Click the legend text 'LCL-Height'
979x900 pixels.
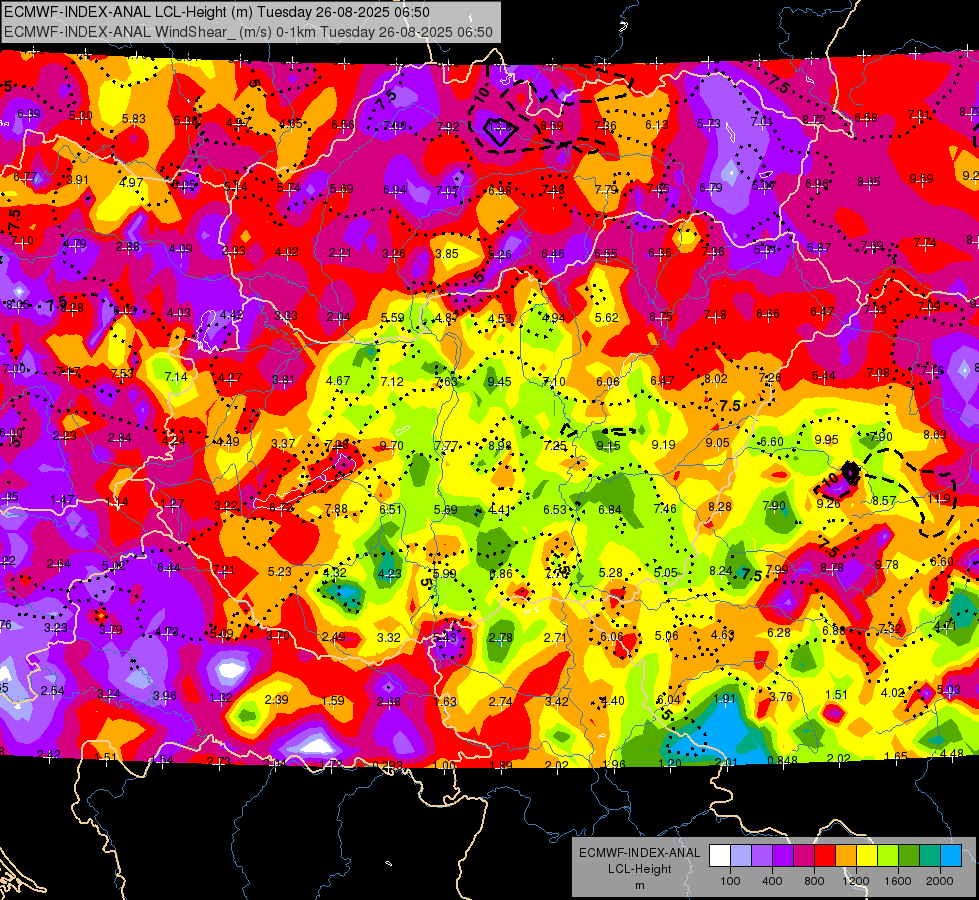(x=639, y=869)
